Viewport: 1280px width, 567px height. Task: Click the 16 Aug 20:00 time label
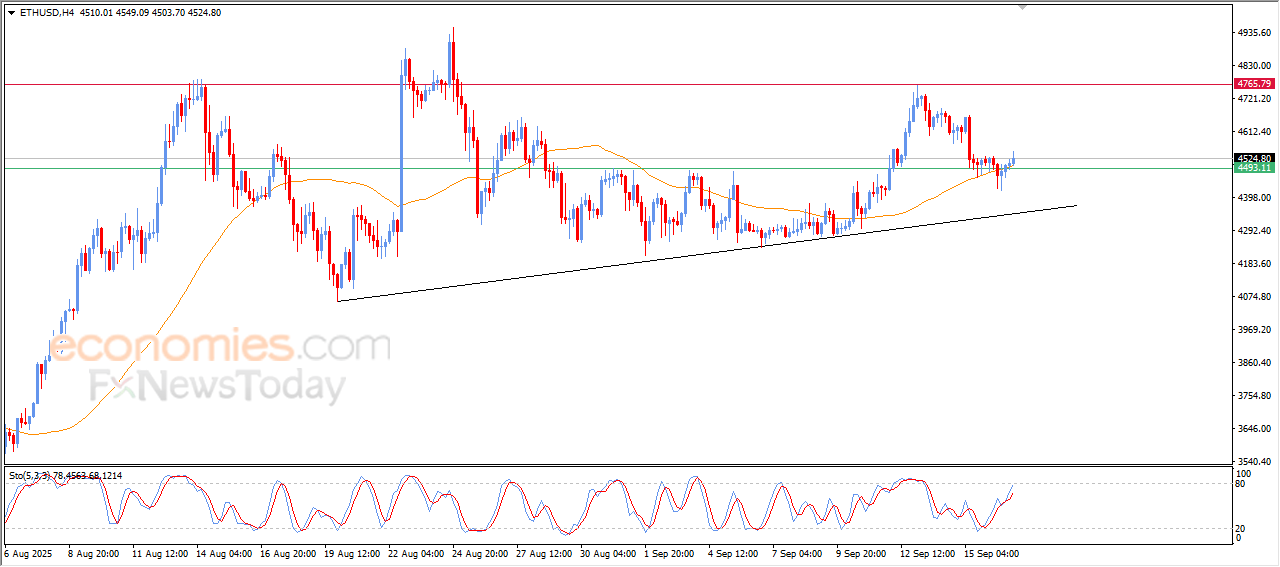click(x=288, y=553)
